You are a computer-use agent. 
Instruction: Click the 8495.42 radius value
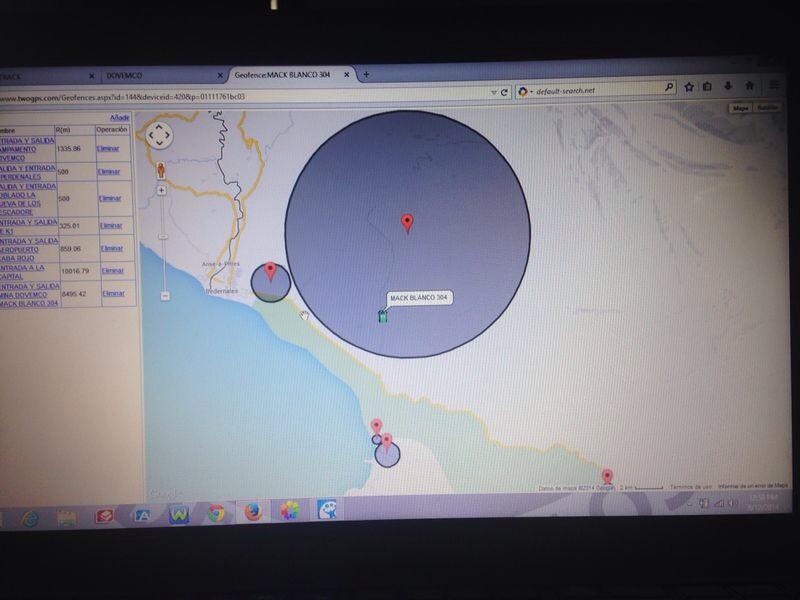(74, 294)
